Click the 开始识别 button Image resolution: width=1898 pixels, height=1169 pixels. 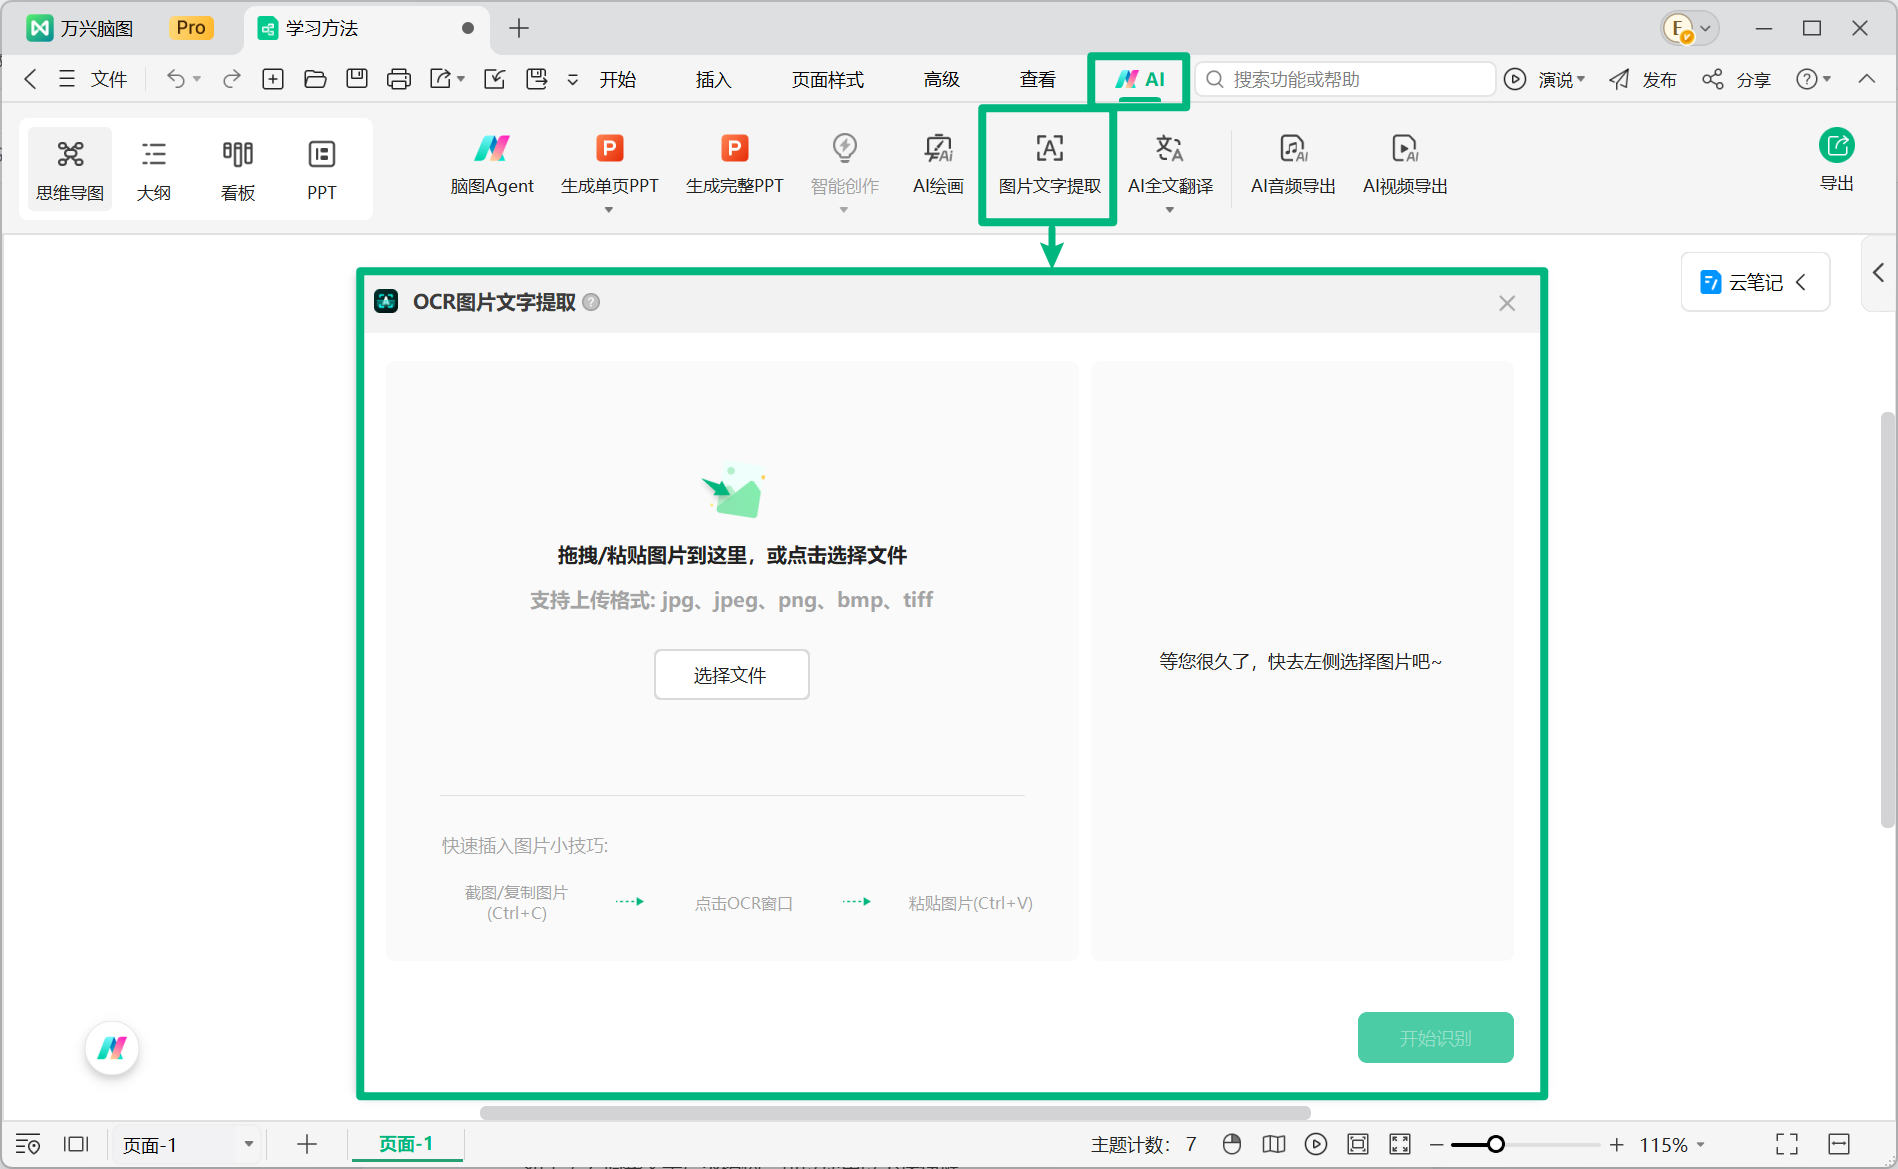click(1435, 1038)
